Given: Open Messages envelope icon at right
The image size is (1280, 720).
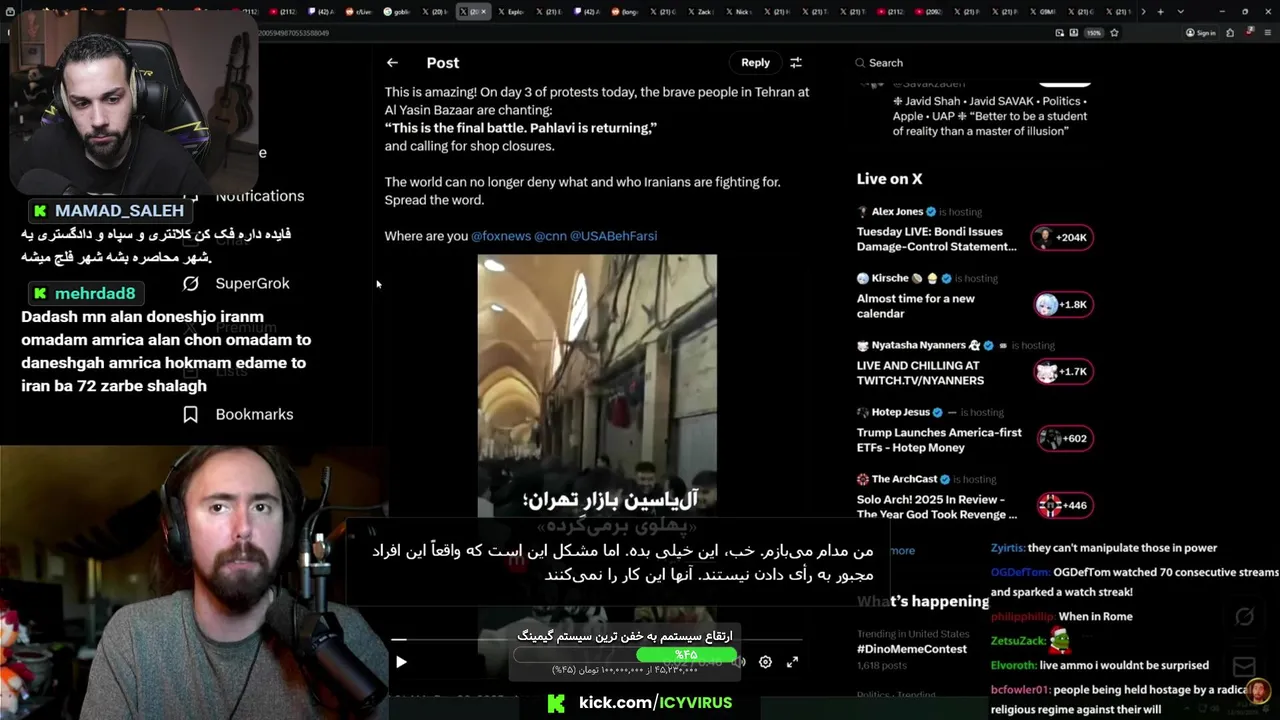Looking at the screenshot, I should [1244, 666].
